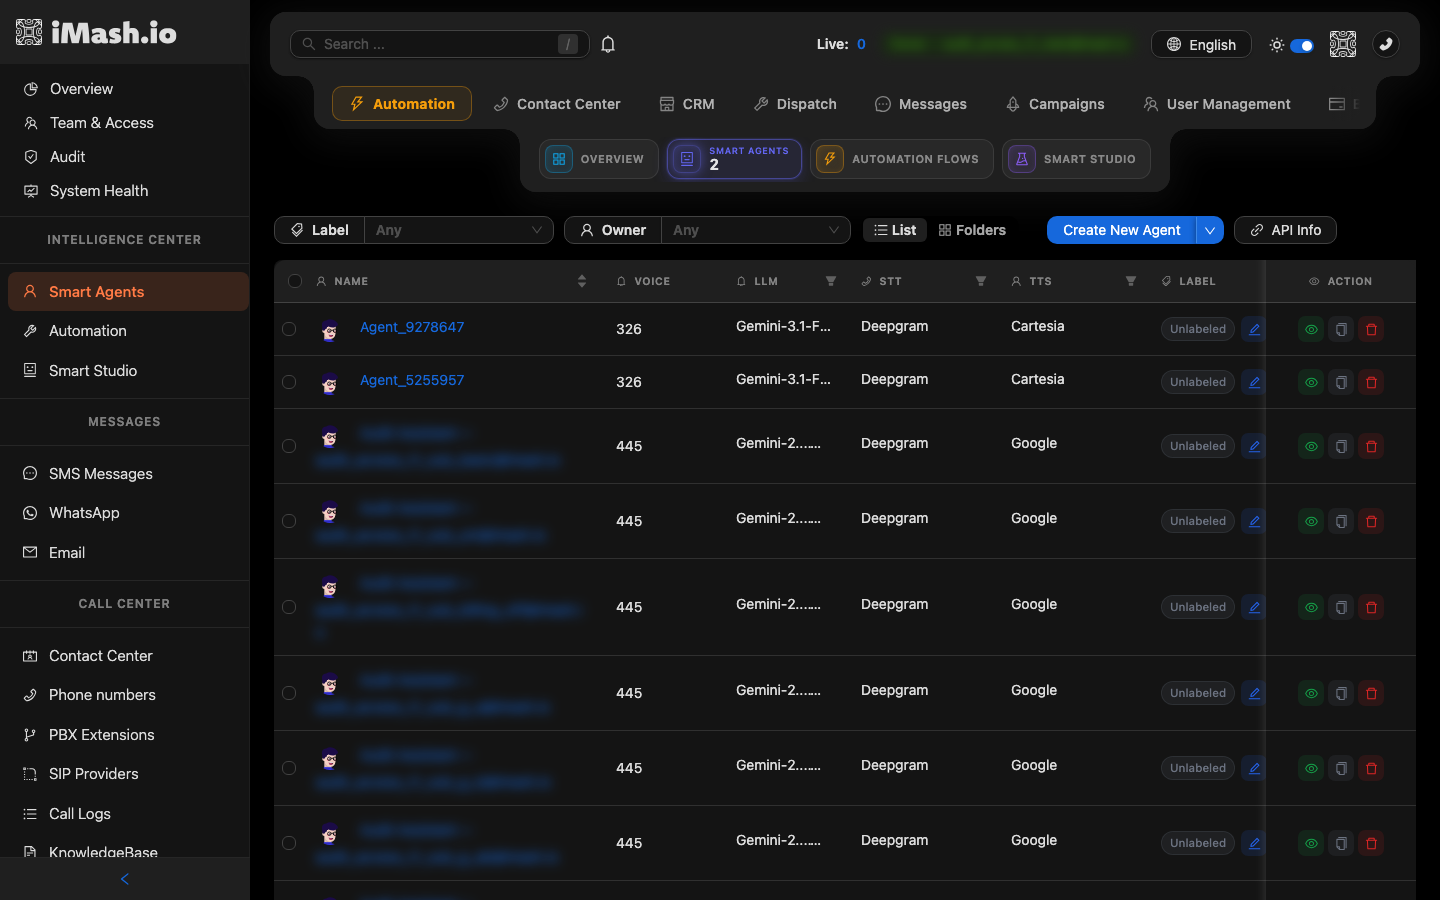This screenshot has width=1440, height=900.
Task: Open the User Management tab
Action: (1217, 104)
